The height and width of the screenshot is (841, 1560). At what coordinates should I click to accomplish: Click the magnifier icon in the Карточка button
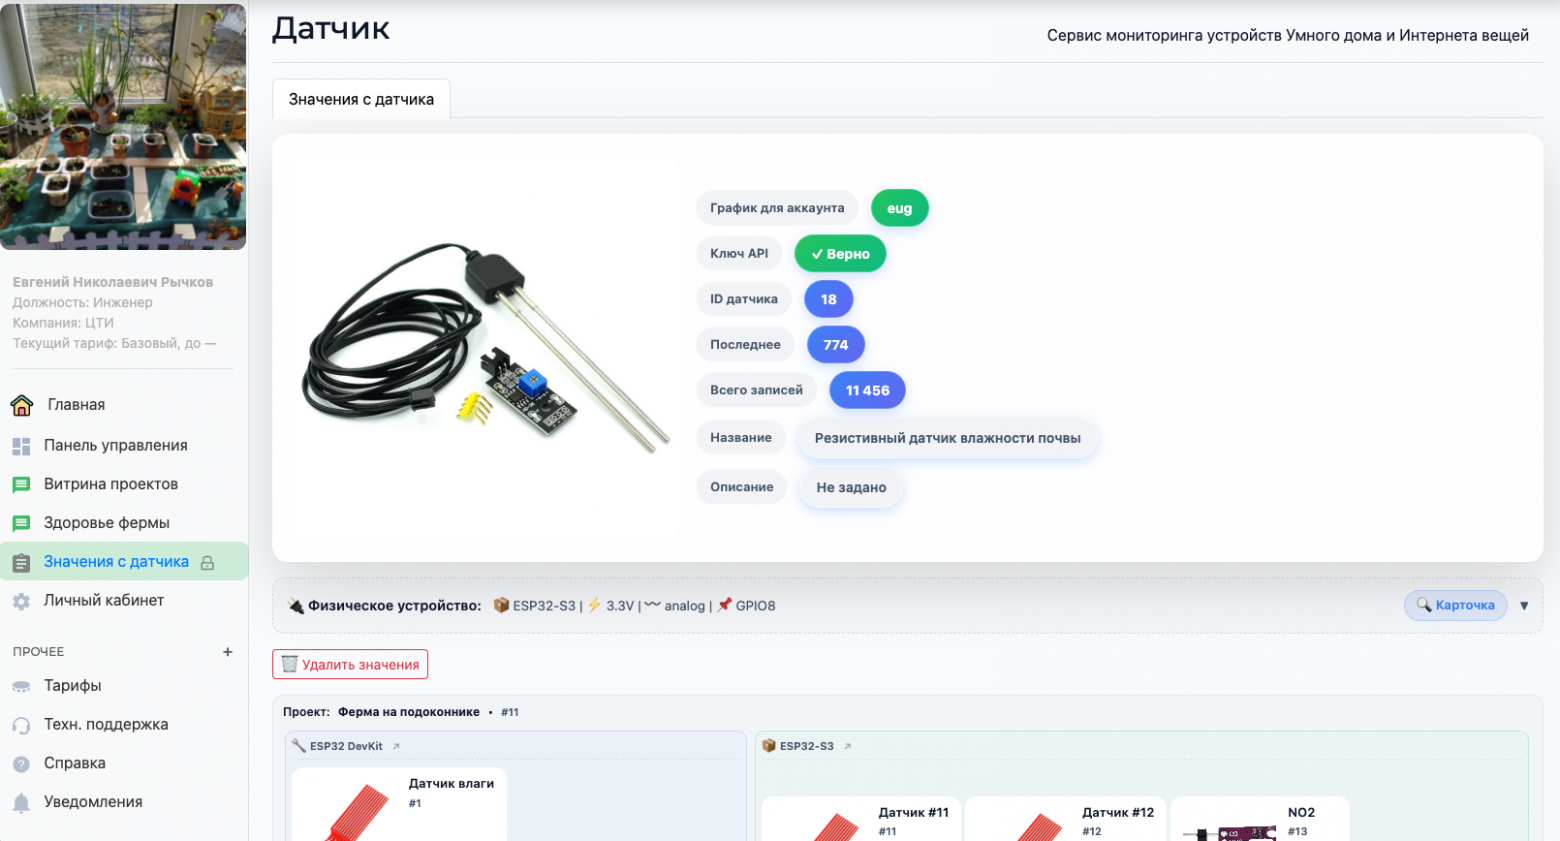pos(1424,605)
